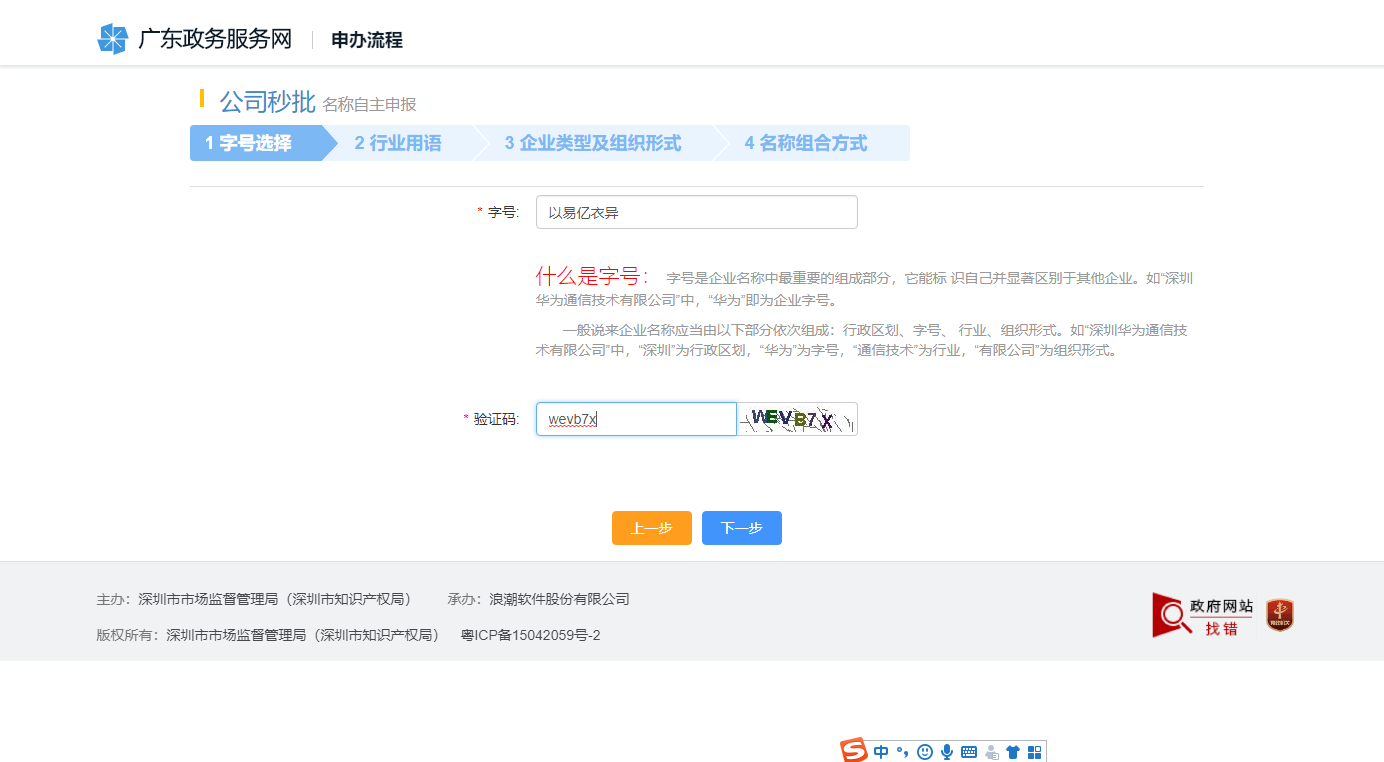Viewport: 1384px width, 762px height.
Task: Open the Sogou toolbox grid icon
Action: pos(1035,751)
